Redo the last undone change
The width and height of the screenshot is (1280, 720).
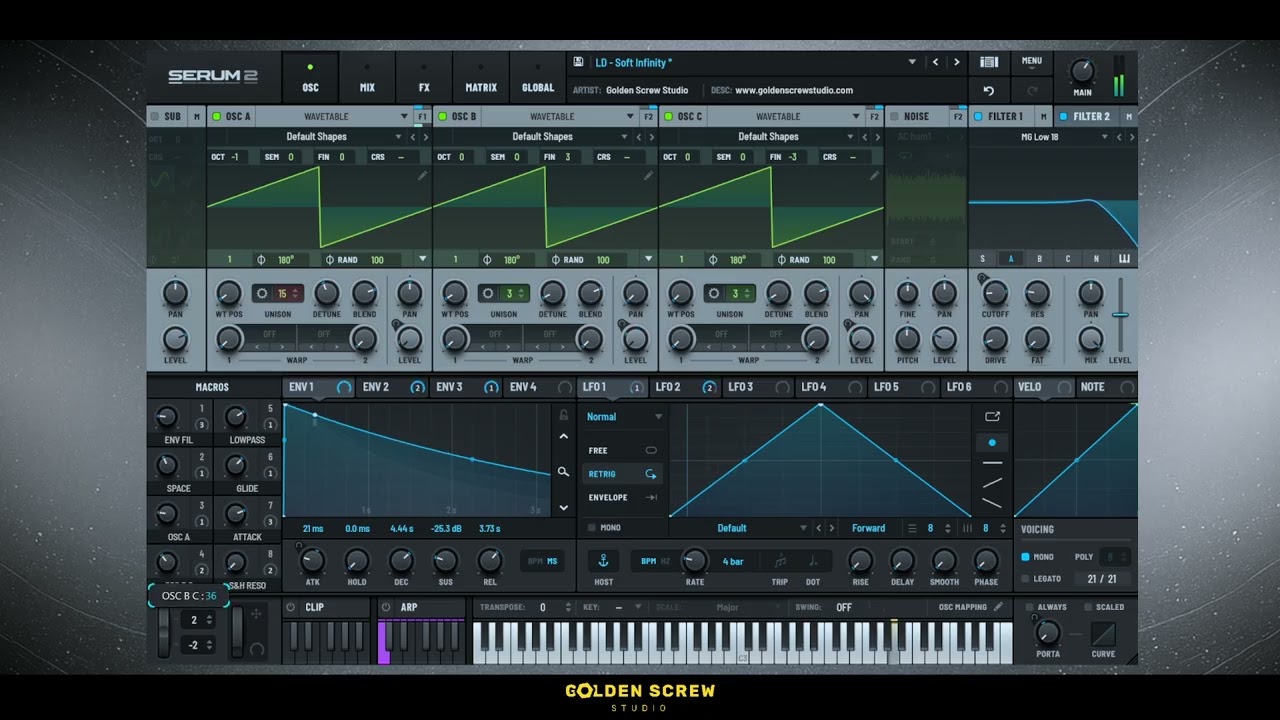tap(1032, 90)
